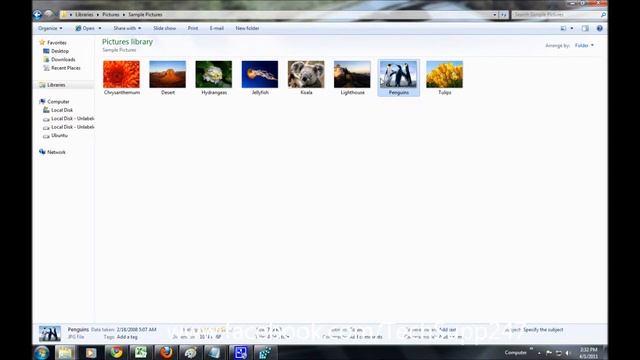Select Network in the navigation pane

[x=56, y=152]
